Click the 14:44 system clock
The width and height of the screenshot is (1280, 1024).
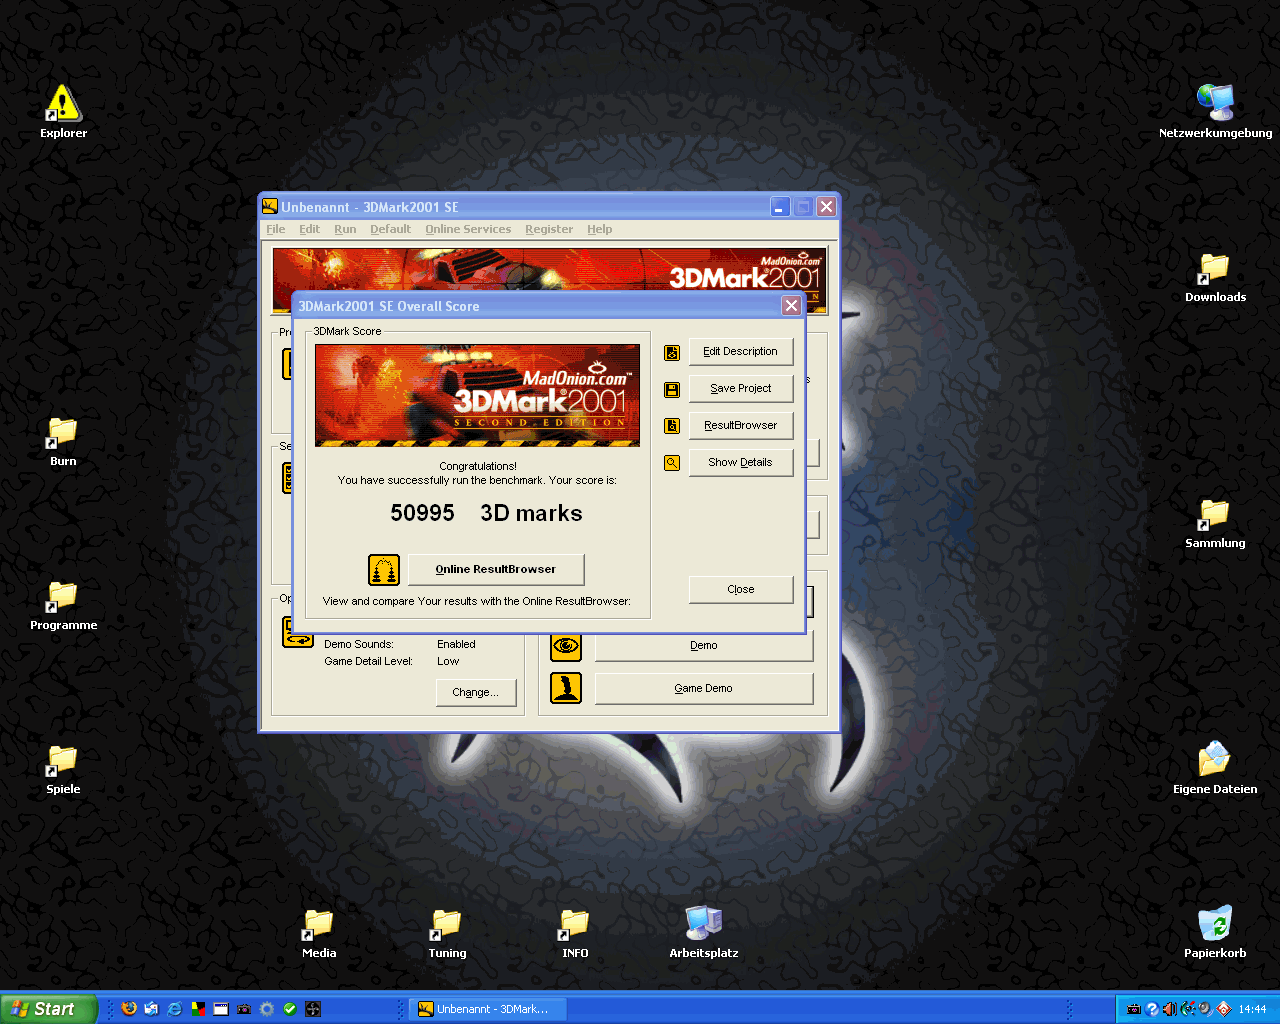pos(1252,1009)
